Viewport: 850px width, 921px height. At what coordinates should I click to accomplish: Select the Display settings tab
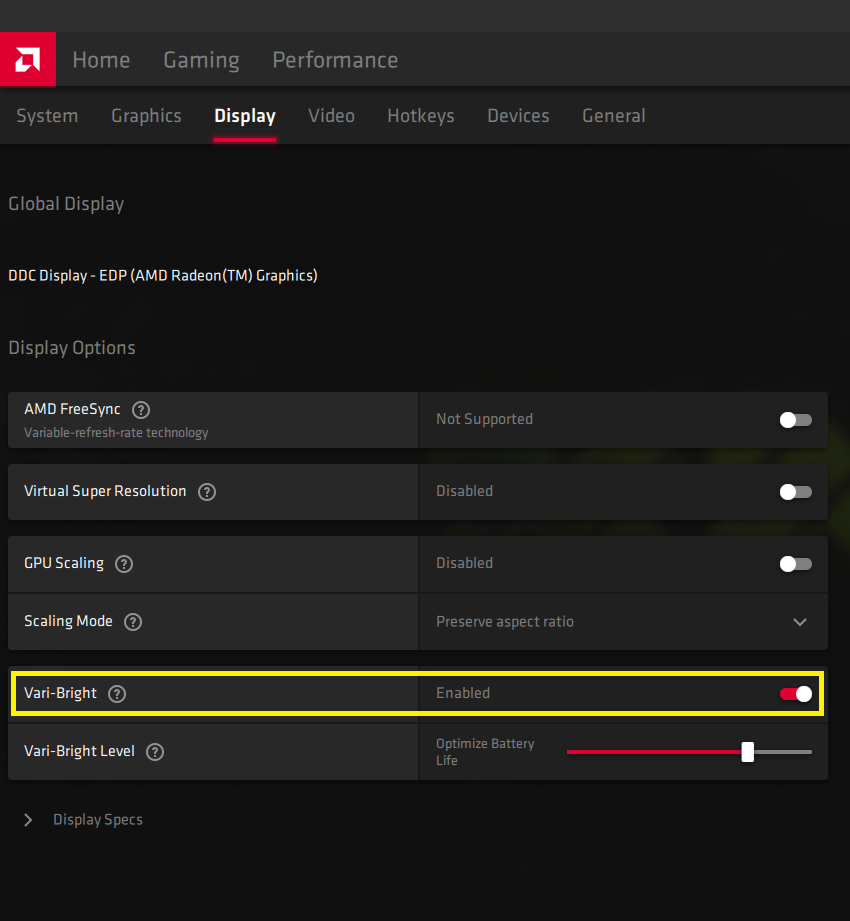[x=245, y=116]
